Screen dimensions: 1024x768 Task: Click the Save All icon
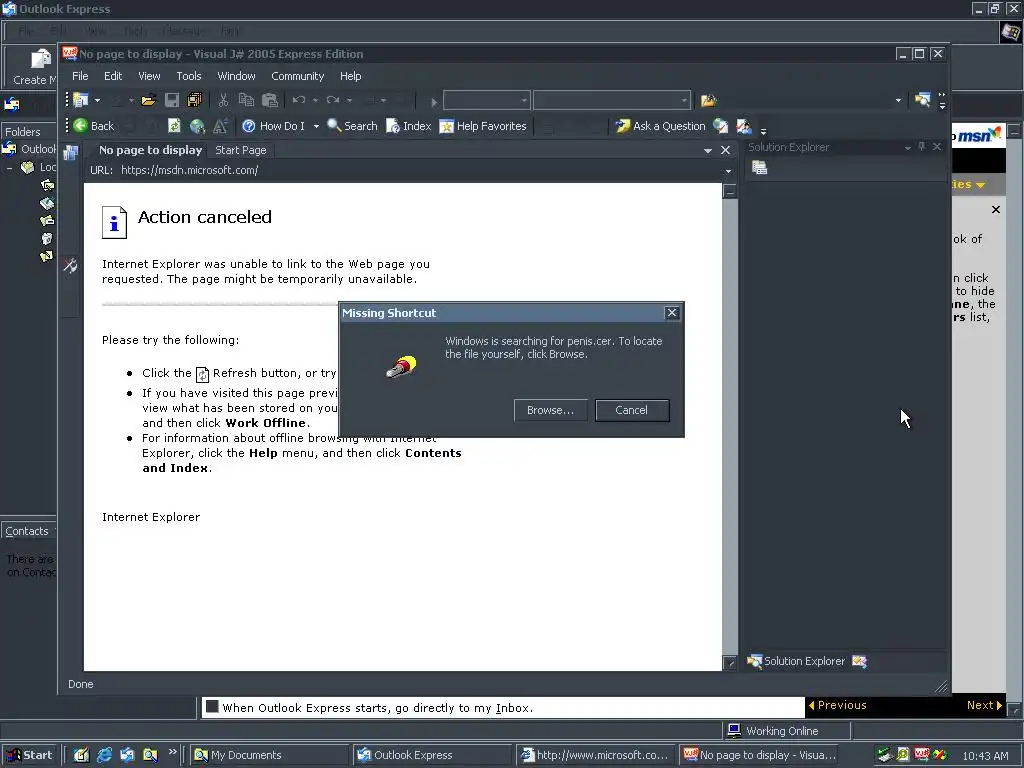(x=195, y=100)
